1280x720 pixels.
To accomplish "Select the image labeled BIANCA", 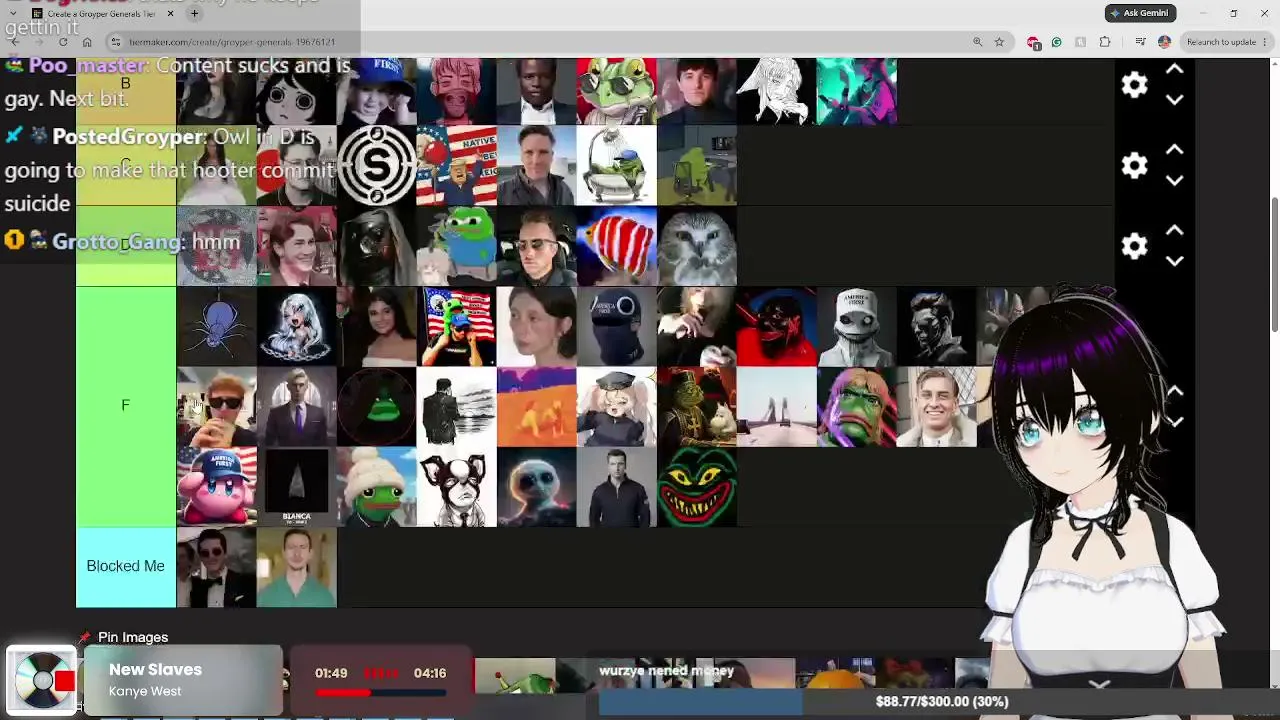I will [297, 487].
